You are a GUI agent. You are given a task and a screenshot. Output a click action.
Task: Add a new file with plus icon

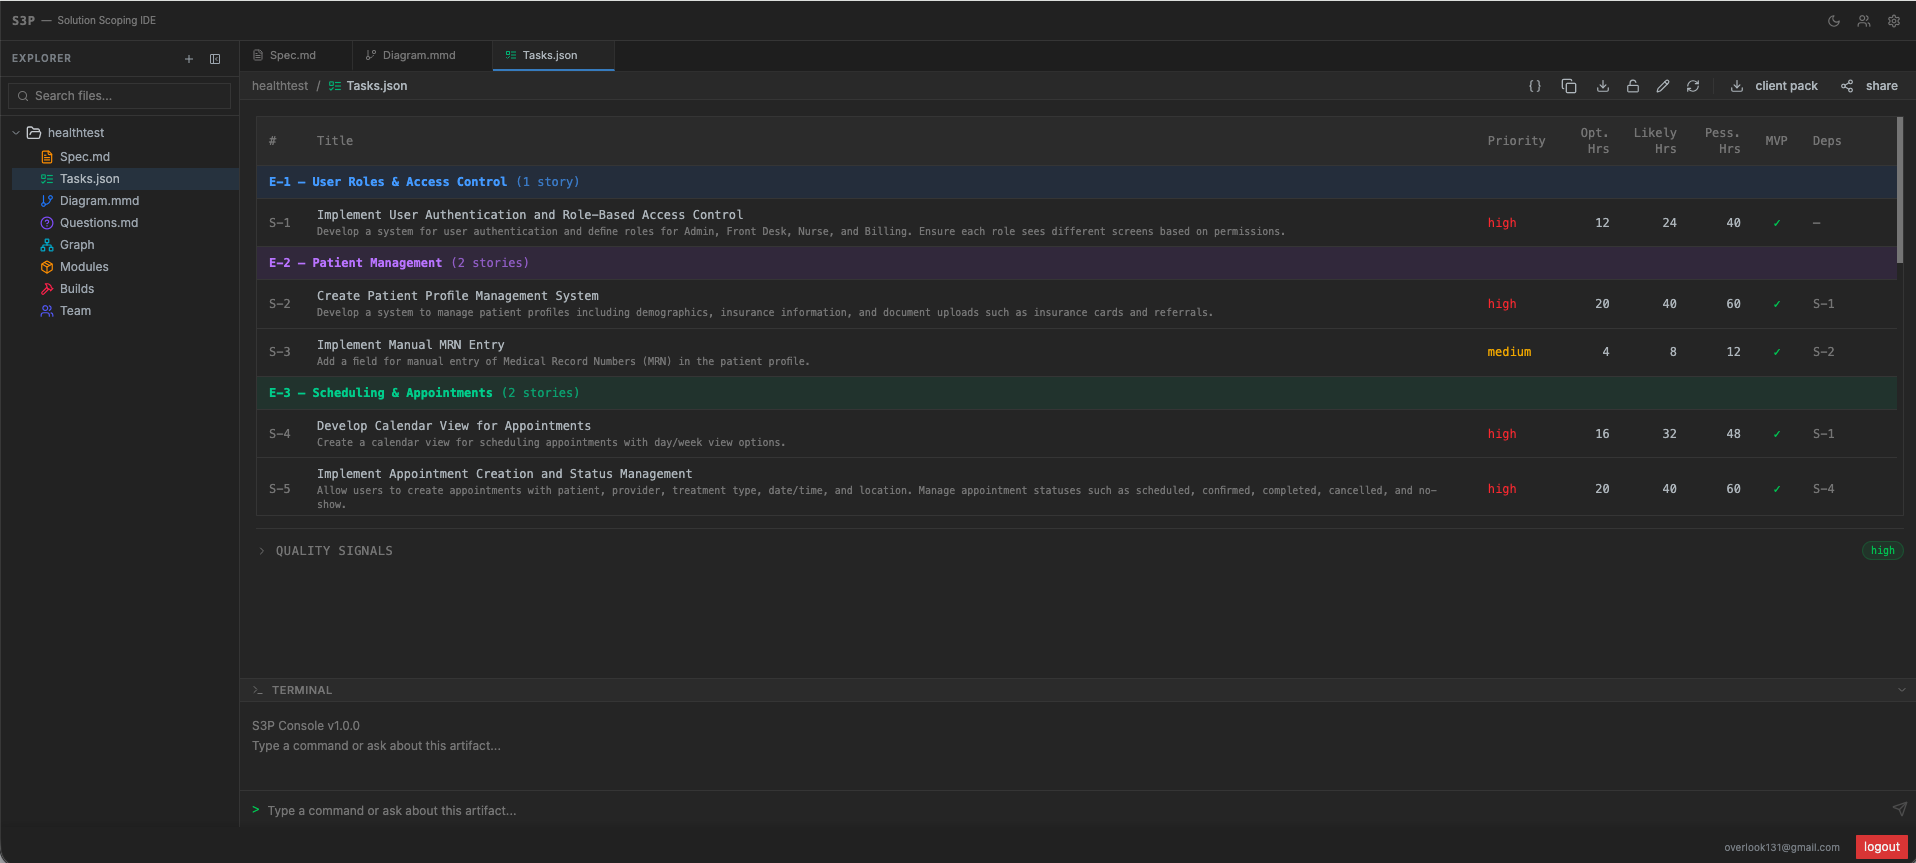(x=189, y=59)
